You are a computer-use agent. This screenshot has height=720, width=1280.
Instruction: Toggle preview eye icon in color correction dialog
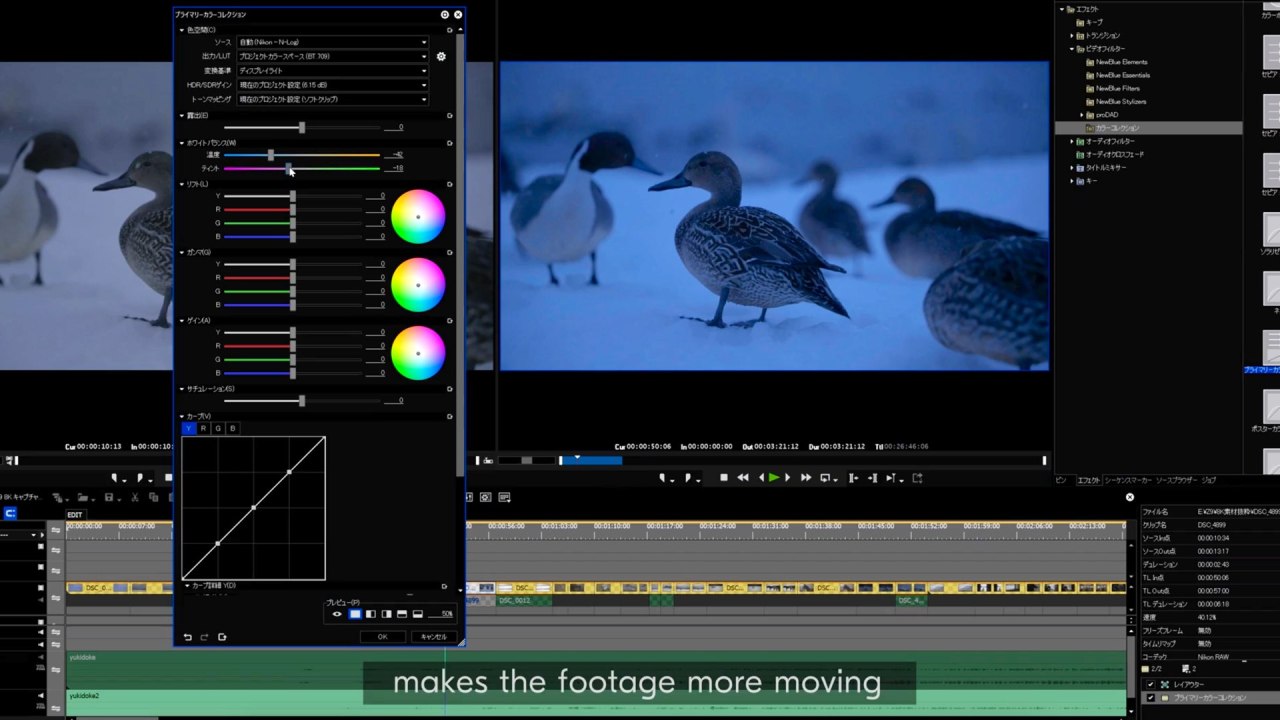(337, 614)
